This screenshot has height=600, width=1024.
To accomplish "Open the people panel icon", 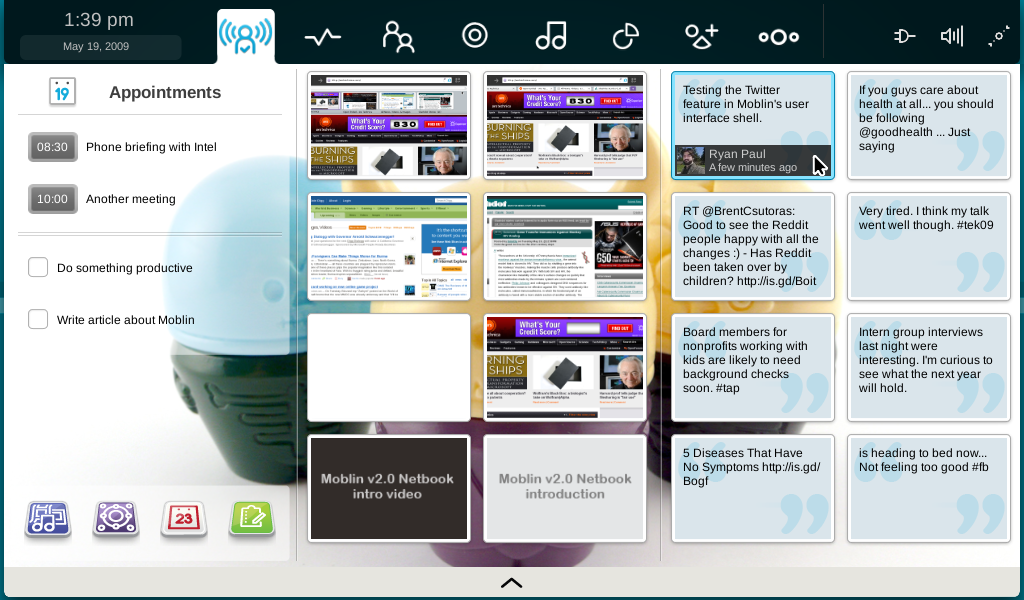I will point(398,37).
